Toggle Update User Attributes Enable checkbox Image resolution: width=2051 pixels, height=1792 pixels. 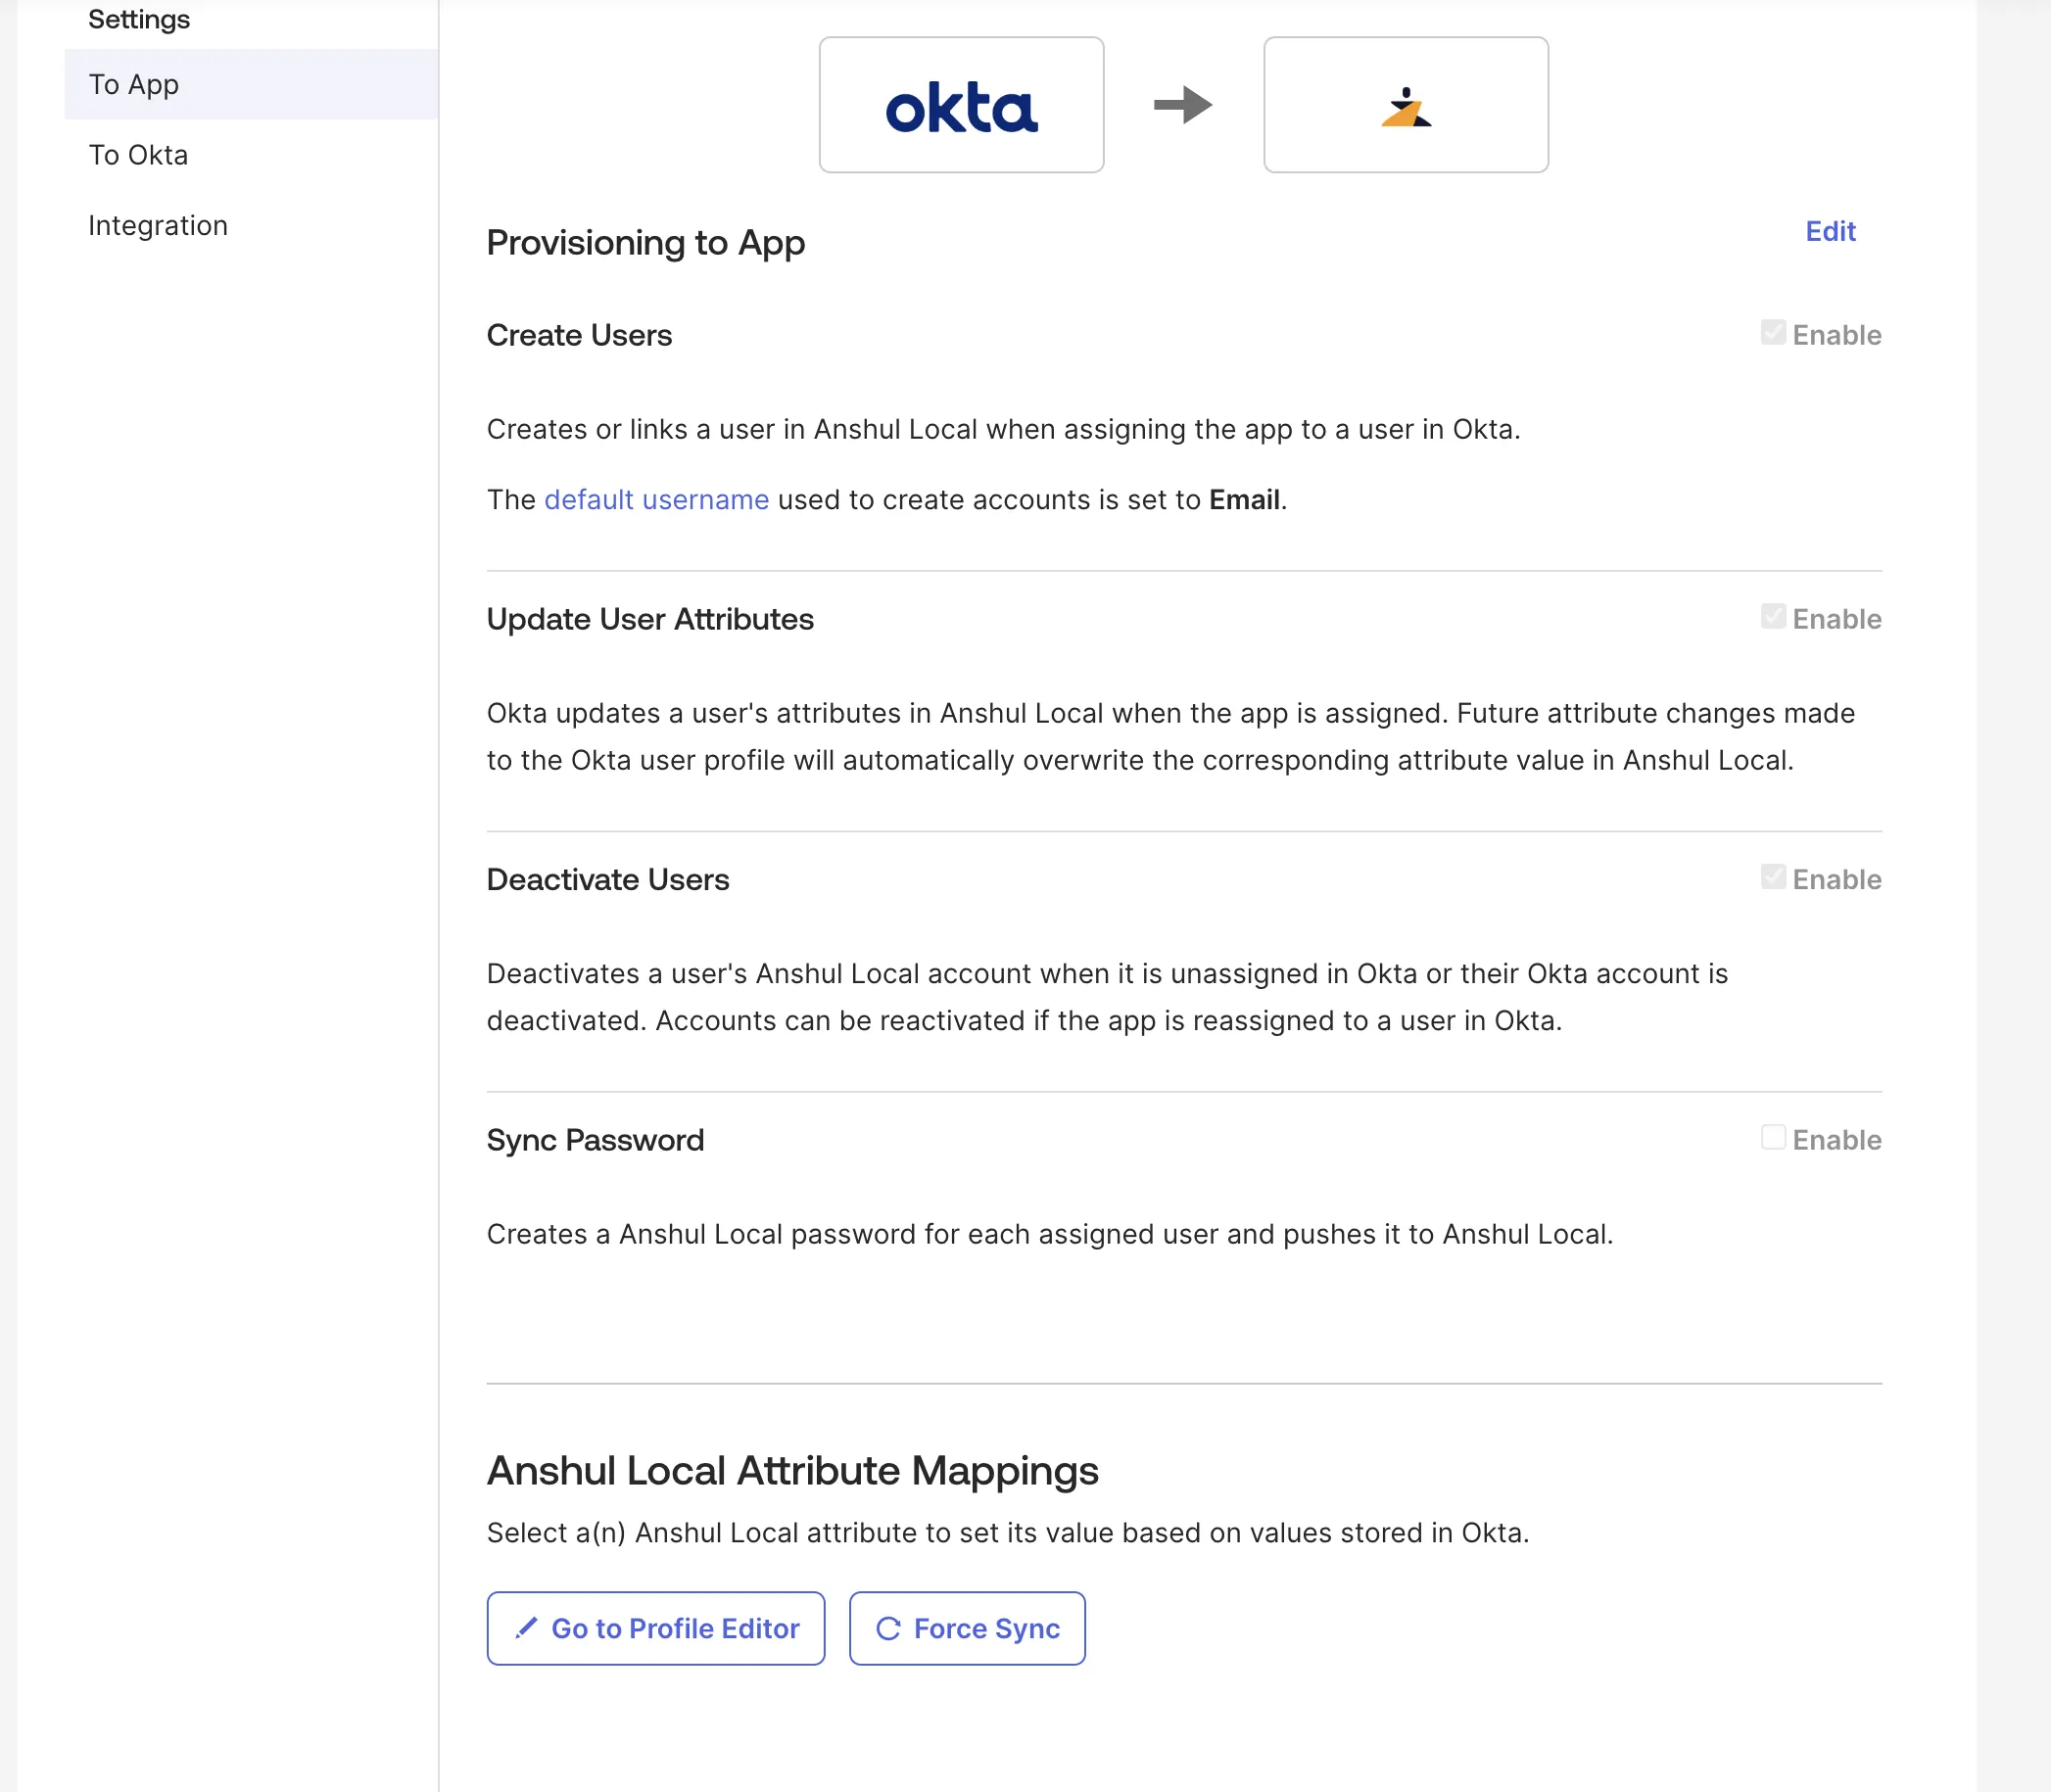[x=1773, y=617]
